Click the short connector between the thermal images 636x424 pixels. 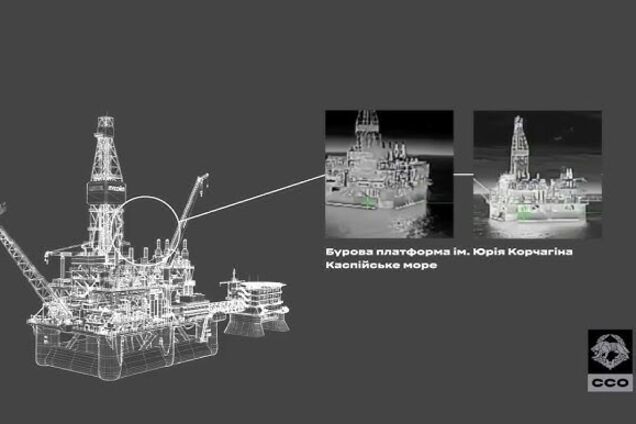462,175
